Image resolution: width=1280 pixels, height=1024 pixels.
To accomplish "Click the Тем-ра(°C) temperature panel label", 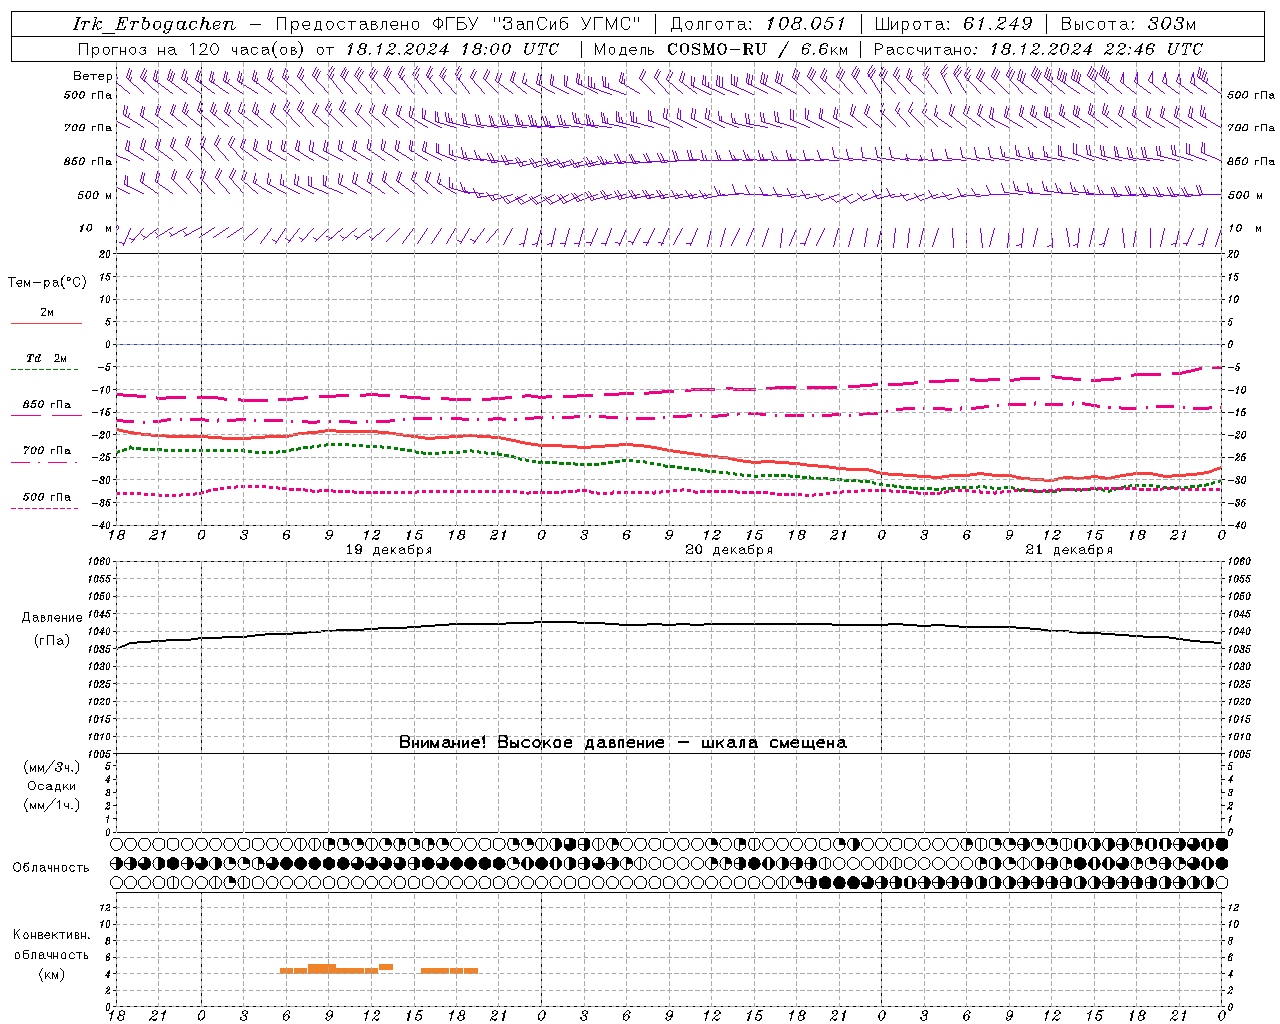I will pyautogui.click(x=47, y=283).
